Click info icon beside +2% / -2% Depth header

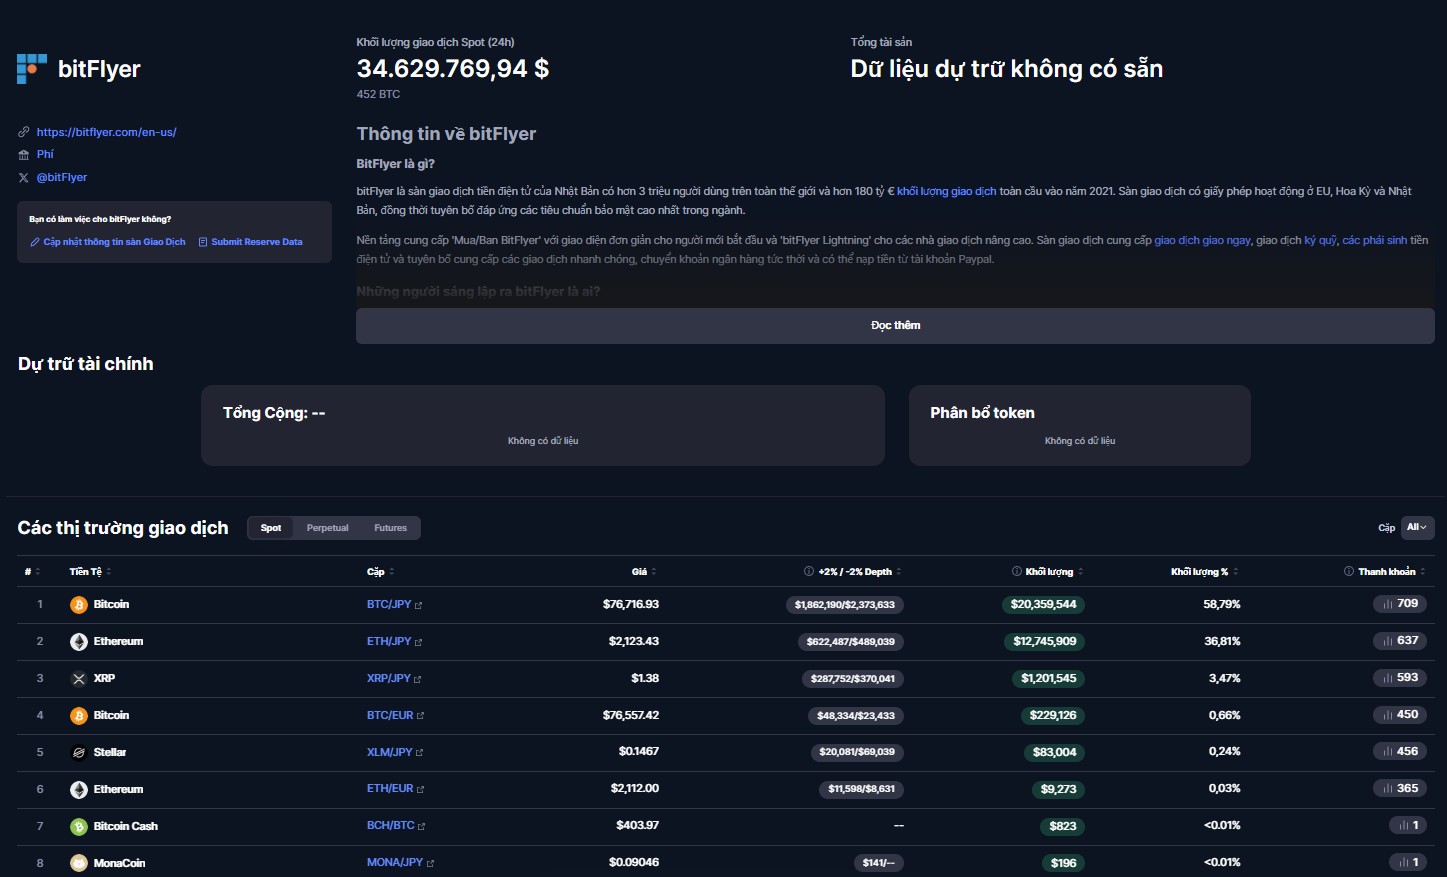tap(809, 572)
